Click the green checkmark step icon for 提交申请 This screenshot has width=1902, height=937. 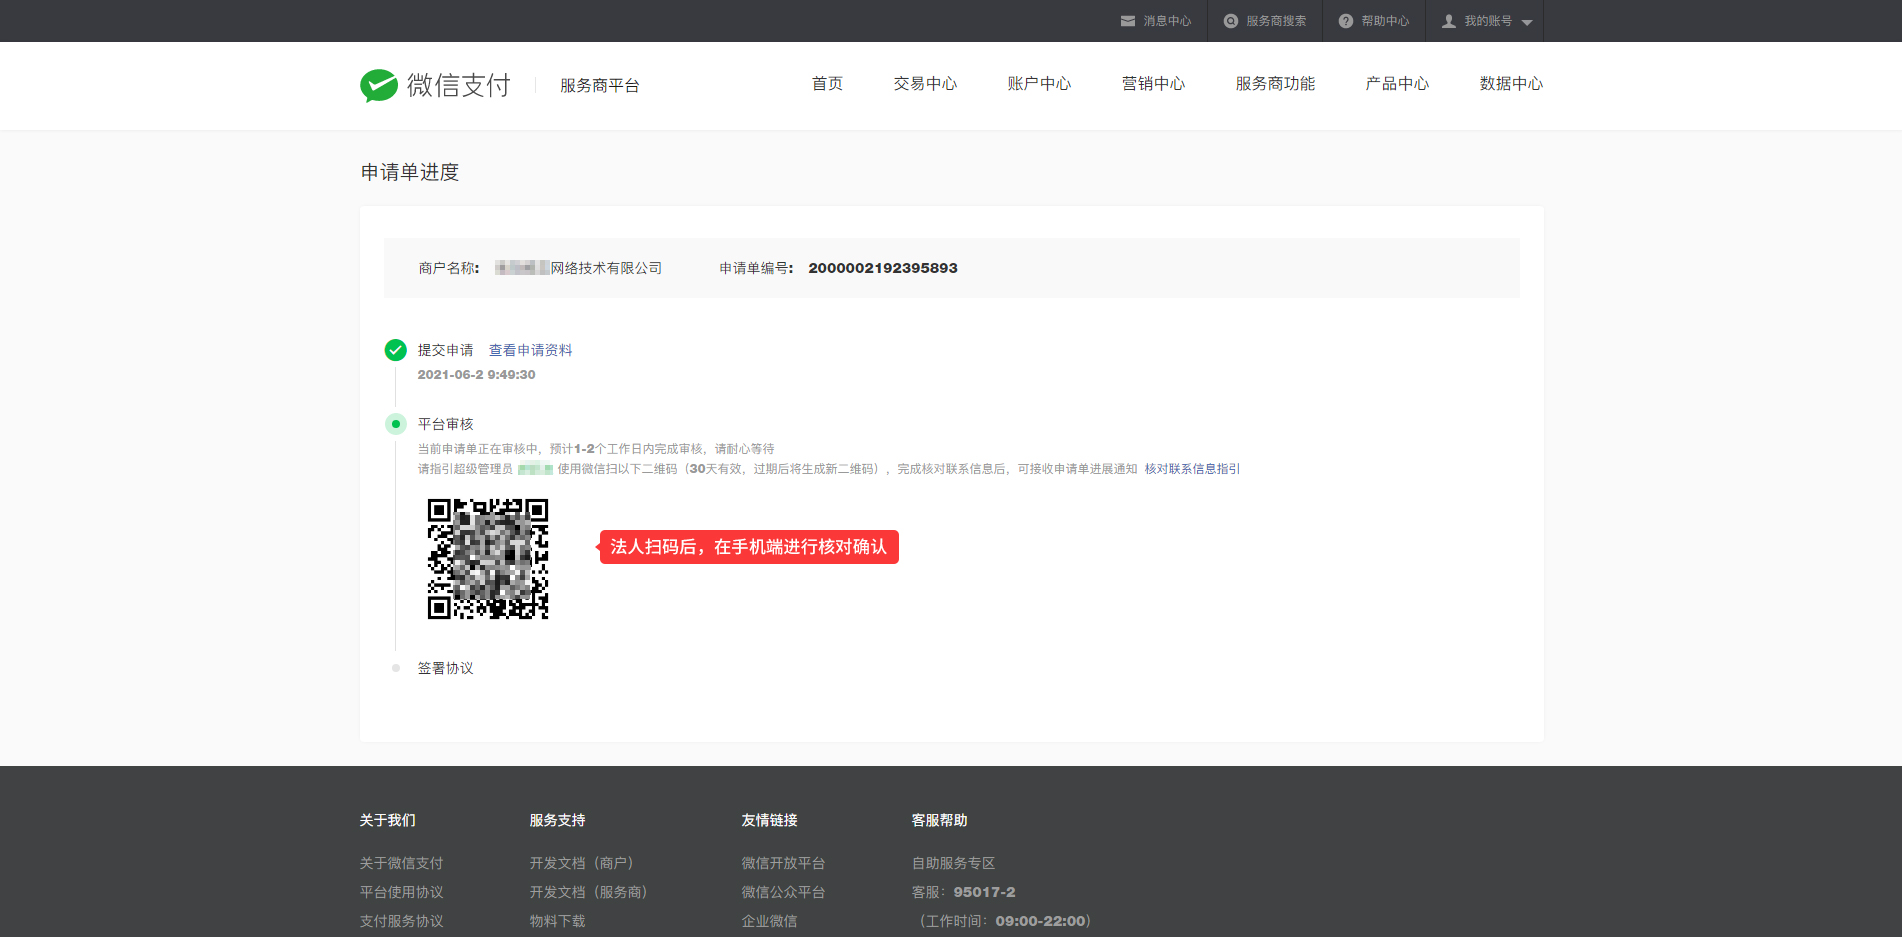[396, 350]
